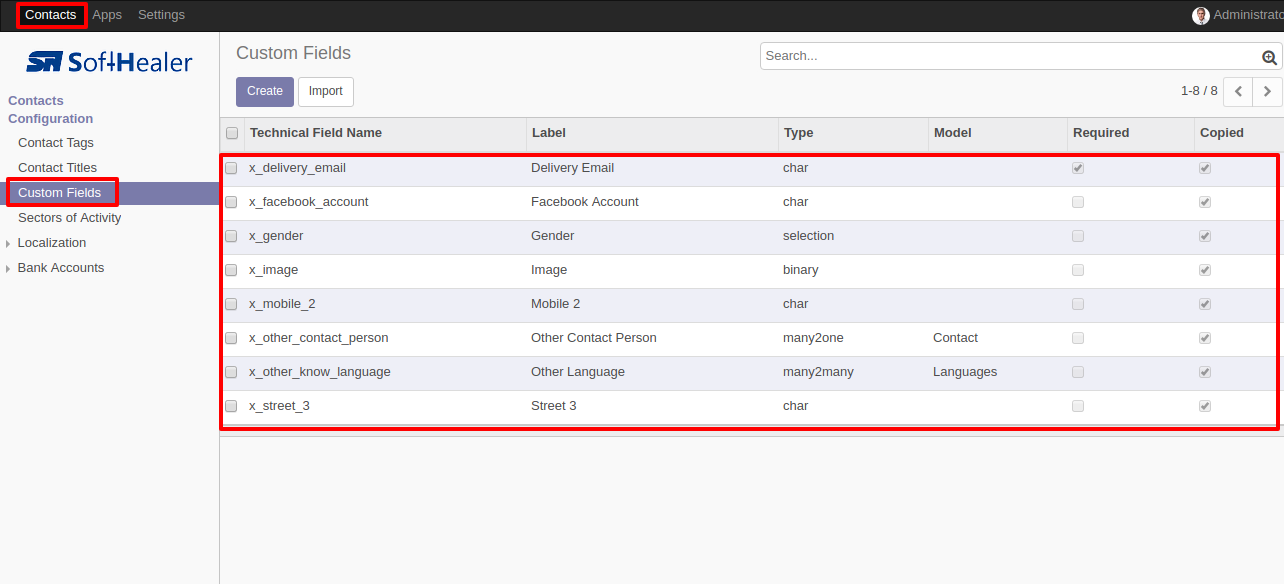The image size is (1284, 584).
Task: Click the search magnifier icon
Action: tap(1269, 57)
